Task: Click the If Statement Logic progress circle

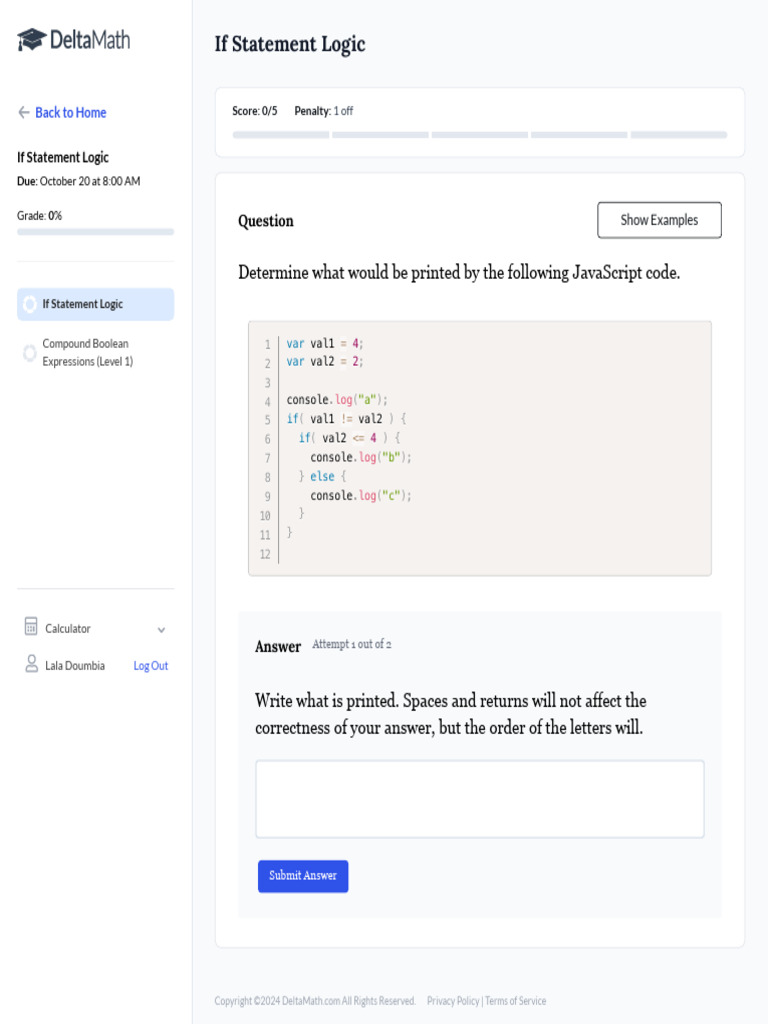Action: (x=30, y=304)
